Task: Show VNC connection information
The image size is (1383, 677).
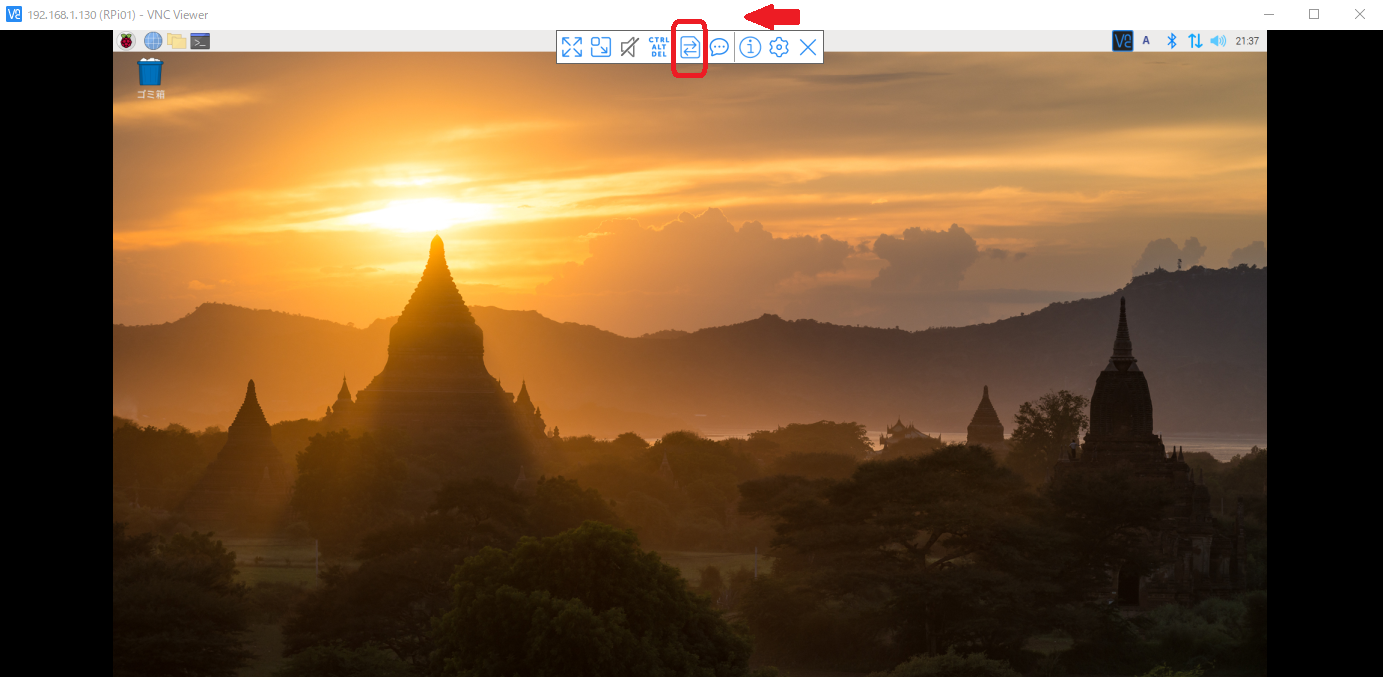Action: [x=750, y=47]
